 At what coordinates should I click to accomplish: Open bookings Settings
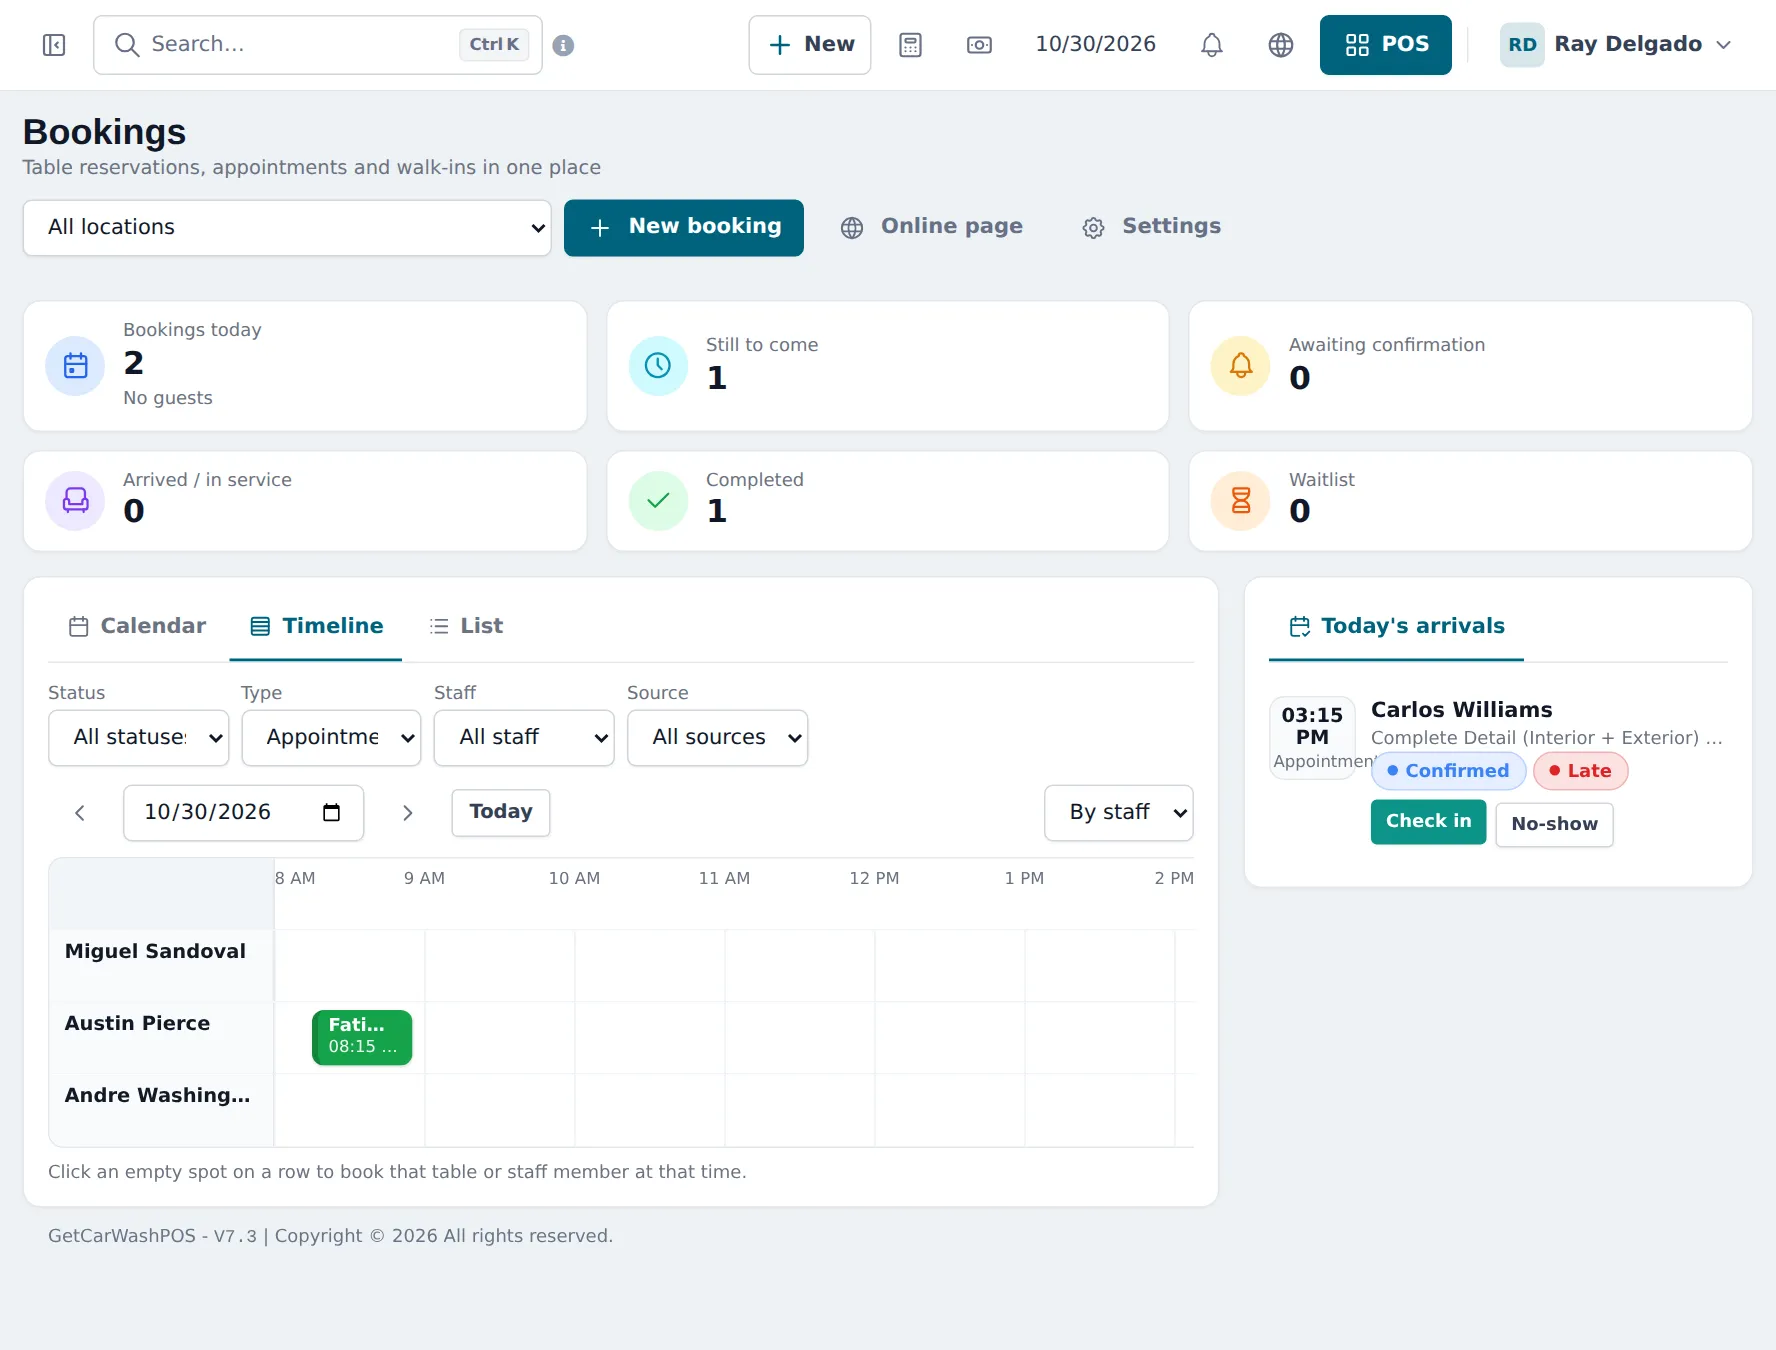1151,228
